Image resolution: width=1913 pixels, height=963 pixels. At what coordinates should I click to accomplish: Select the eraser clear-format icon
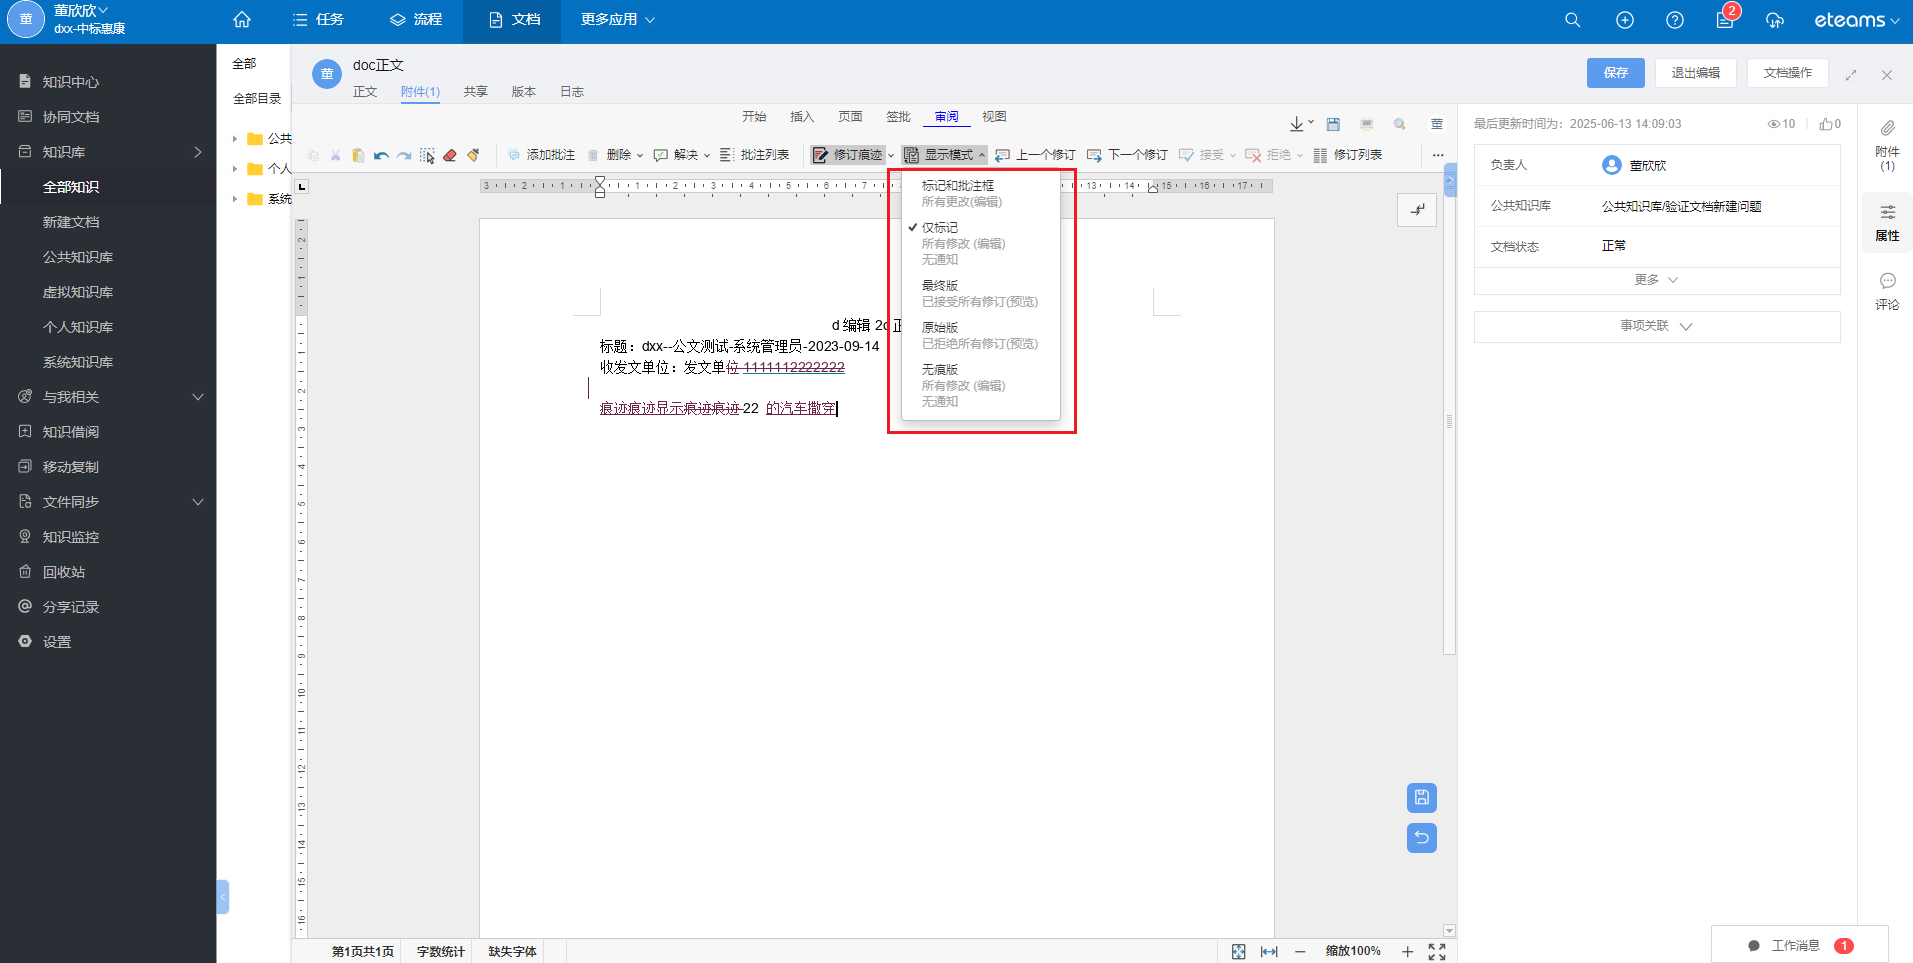450,155
